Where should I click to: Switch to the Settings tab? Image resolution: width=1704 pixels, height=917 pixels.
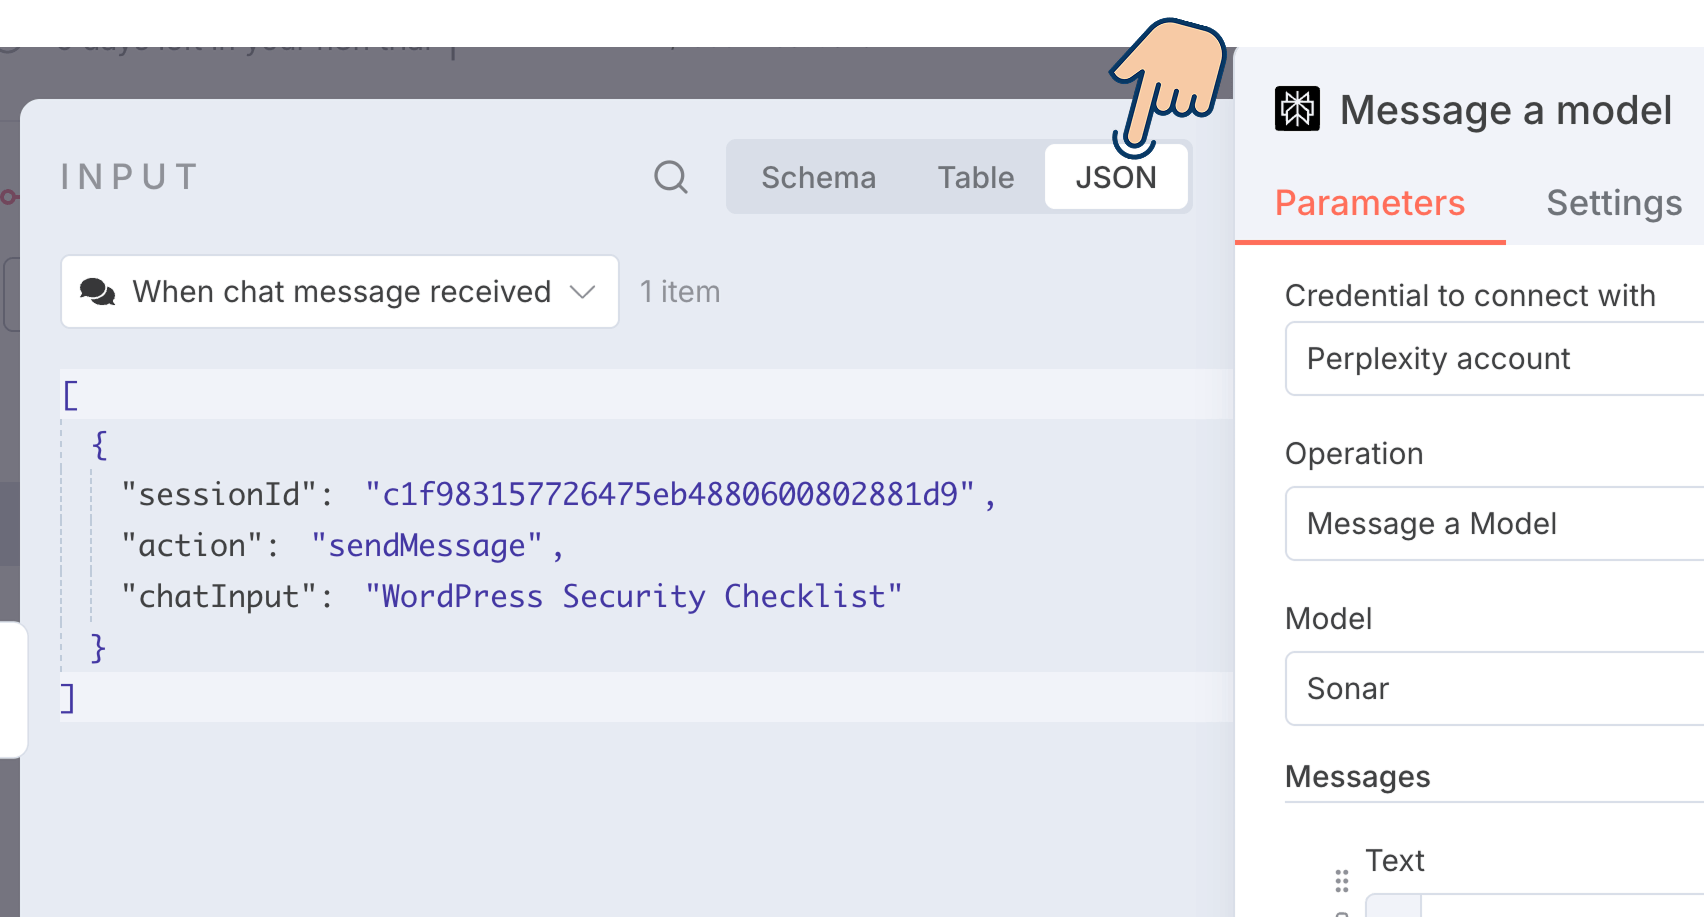(x=1613, y=204)
